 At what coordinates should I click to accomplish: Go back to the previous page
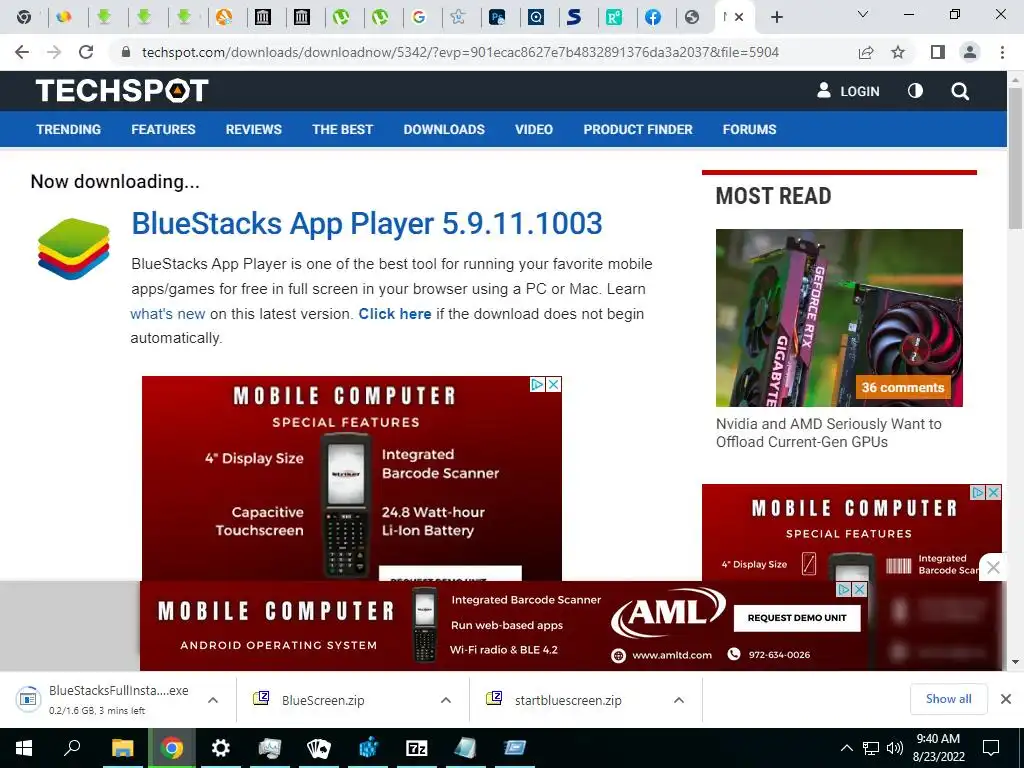tap(22, 52)
